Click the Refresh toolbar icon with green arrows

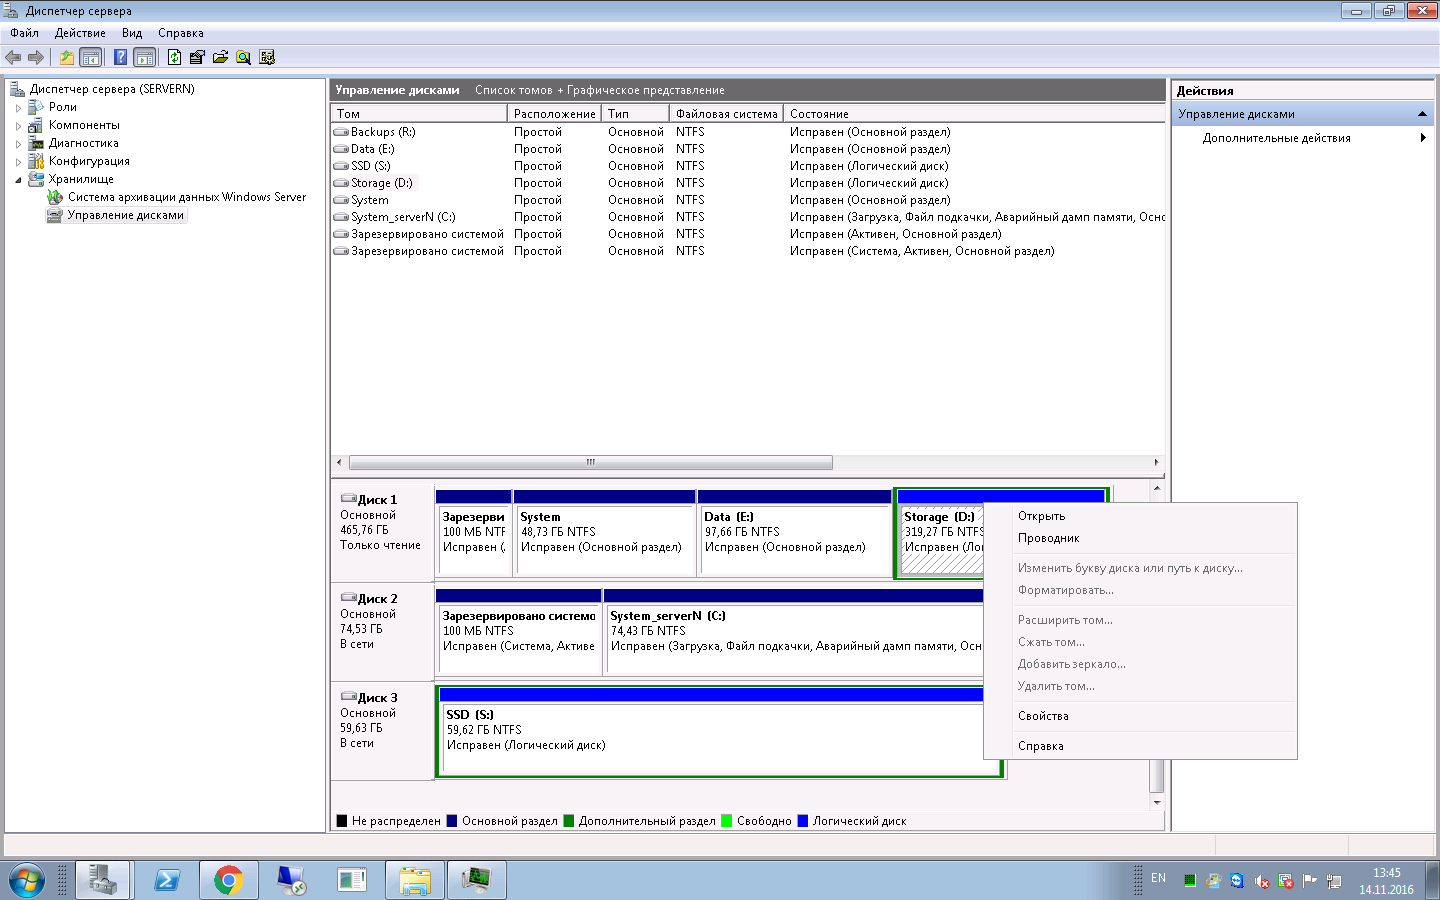click(175, 57)
